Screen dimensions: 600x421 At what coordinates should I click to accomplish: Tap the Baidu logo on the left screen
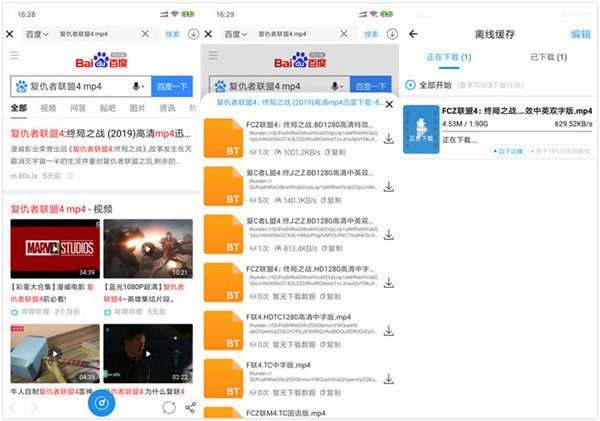point(101,60)
